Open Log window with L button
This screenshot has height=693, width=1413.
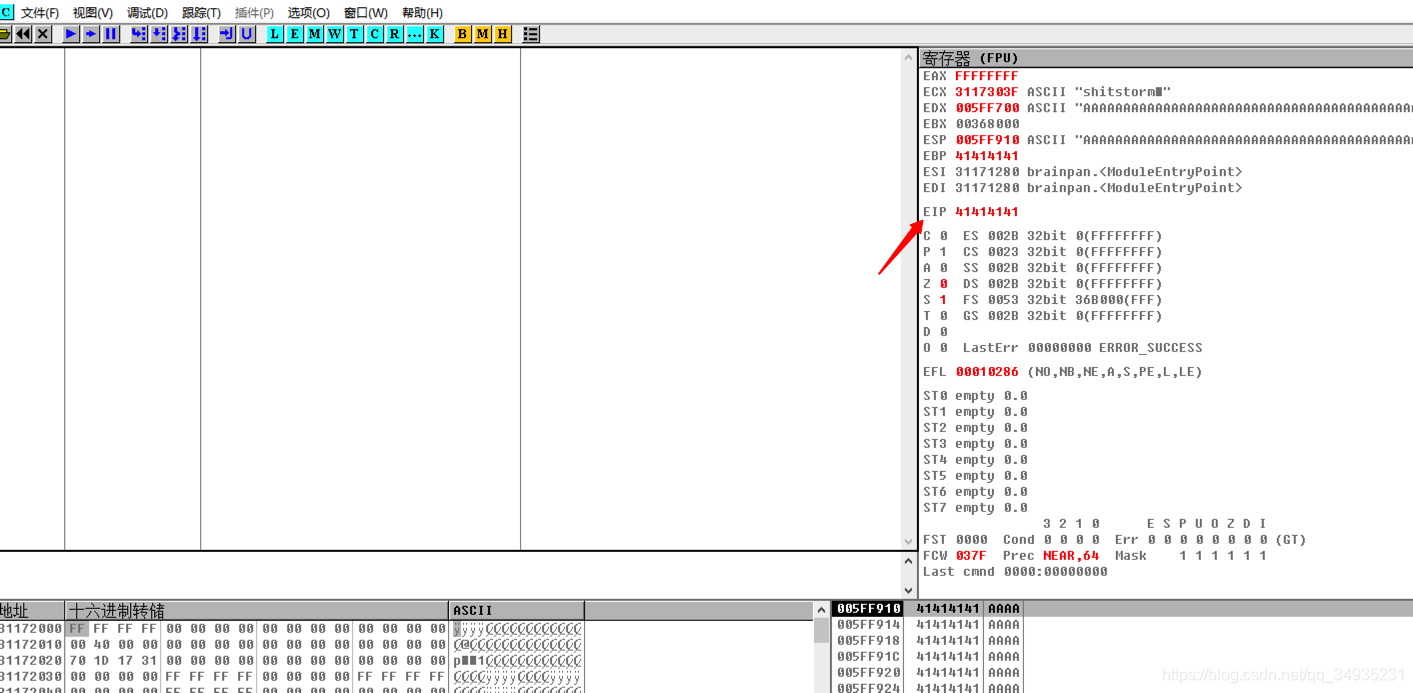275,34
